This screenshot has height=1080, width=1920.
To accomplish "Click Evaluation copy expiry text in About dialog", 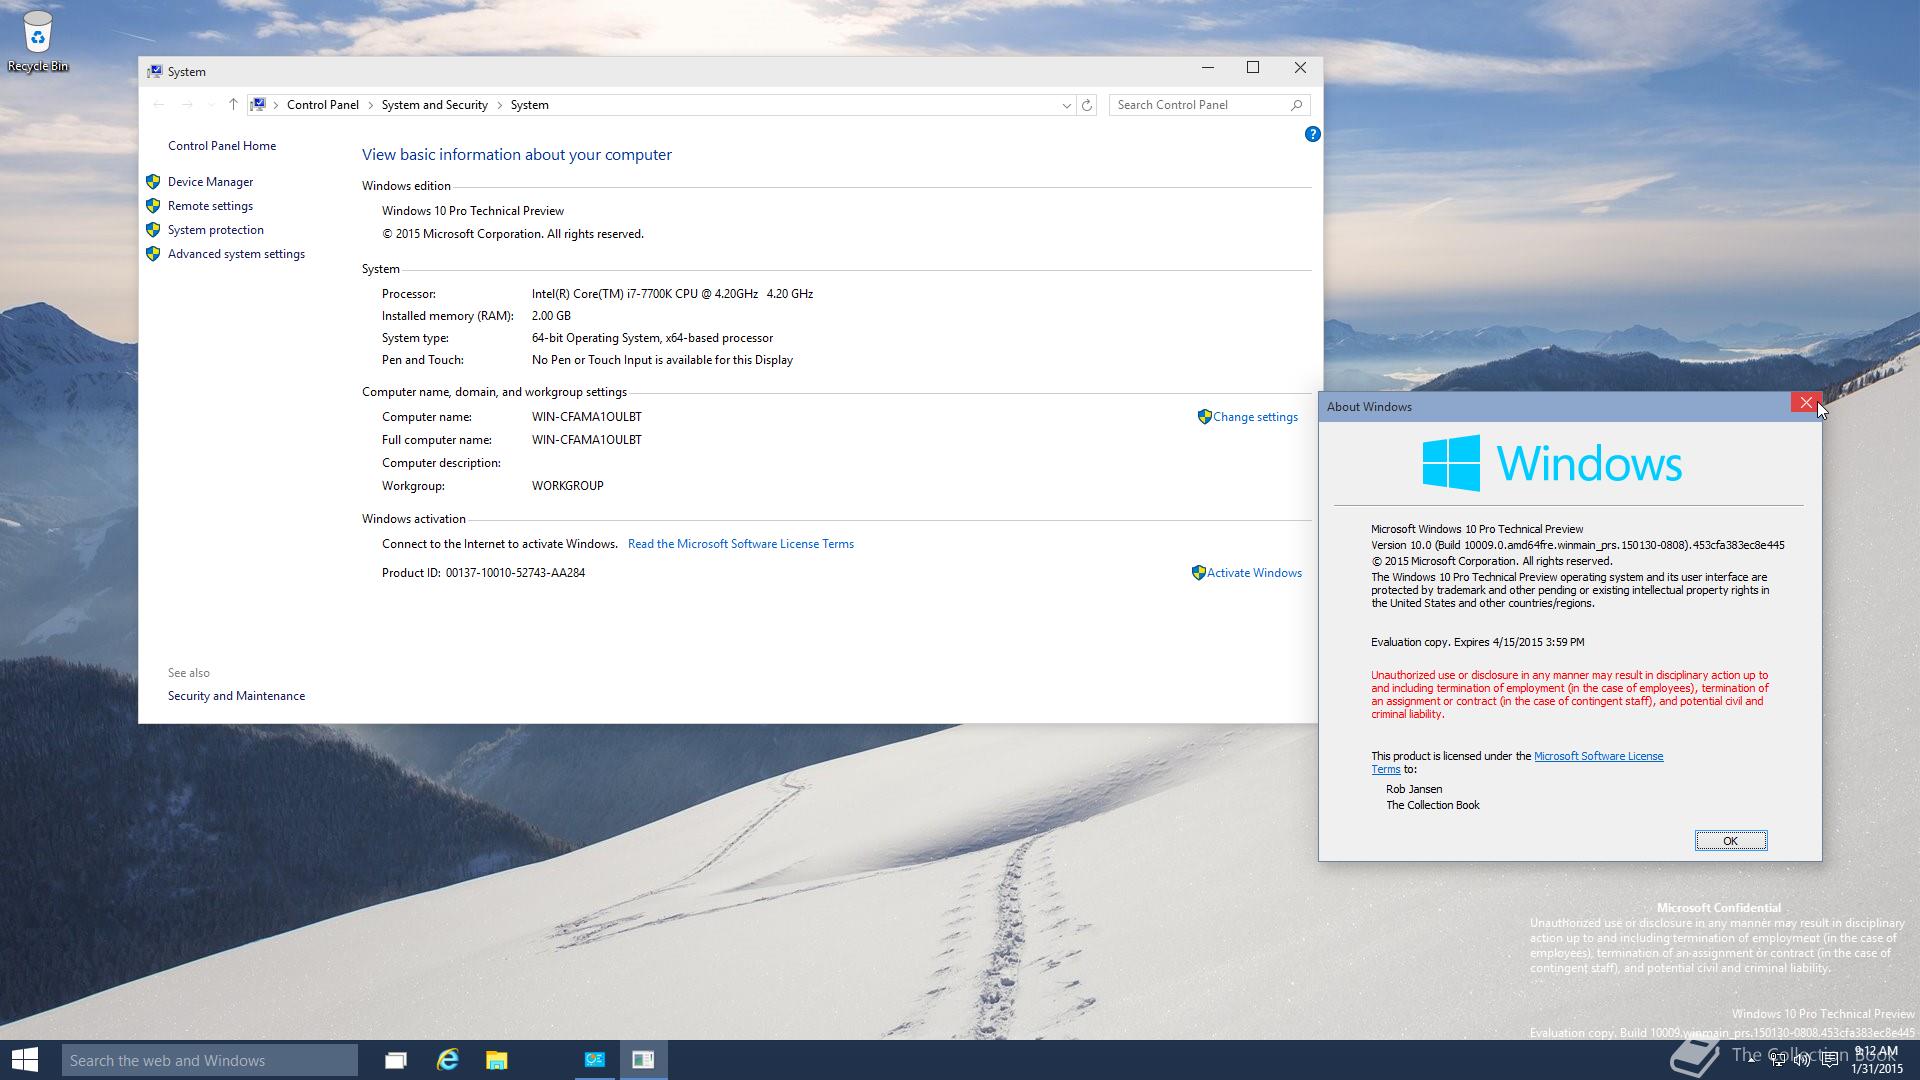I will 1477,642.
